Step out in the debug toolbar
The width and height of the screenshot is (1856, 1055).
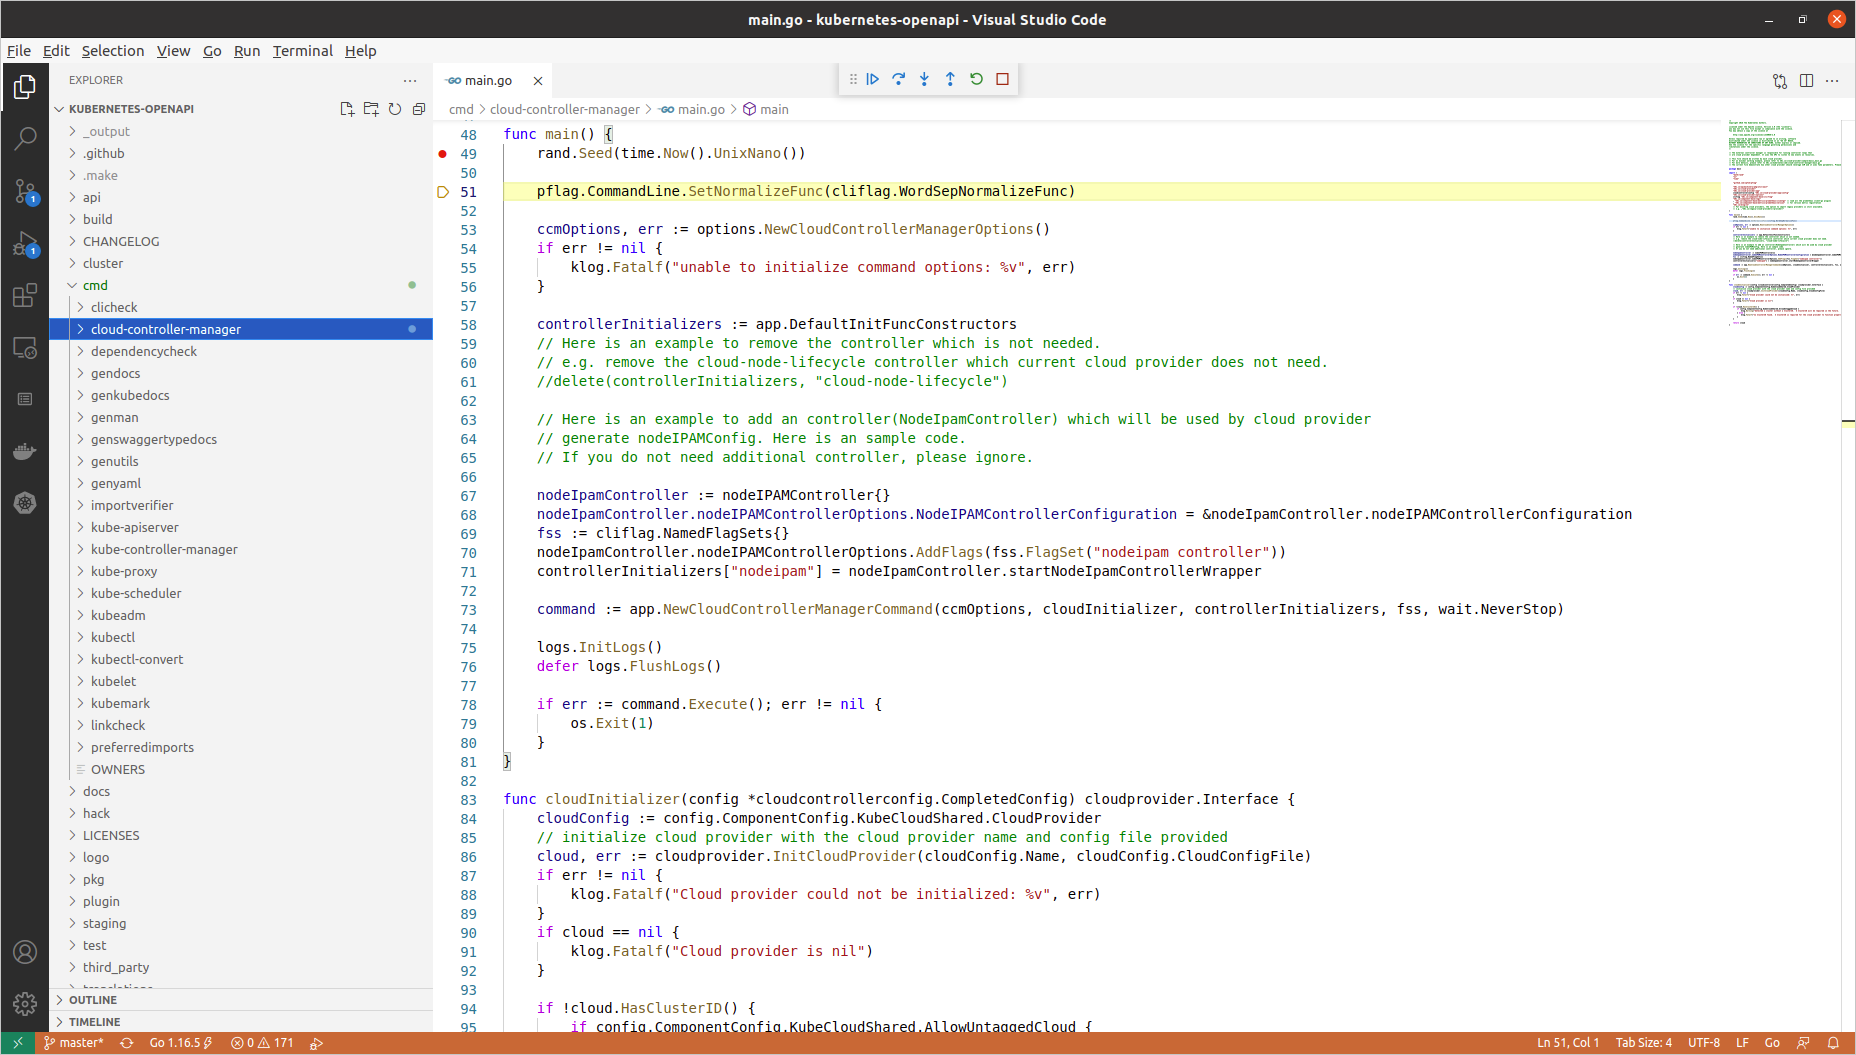(x=950, y=79)
